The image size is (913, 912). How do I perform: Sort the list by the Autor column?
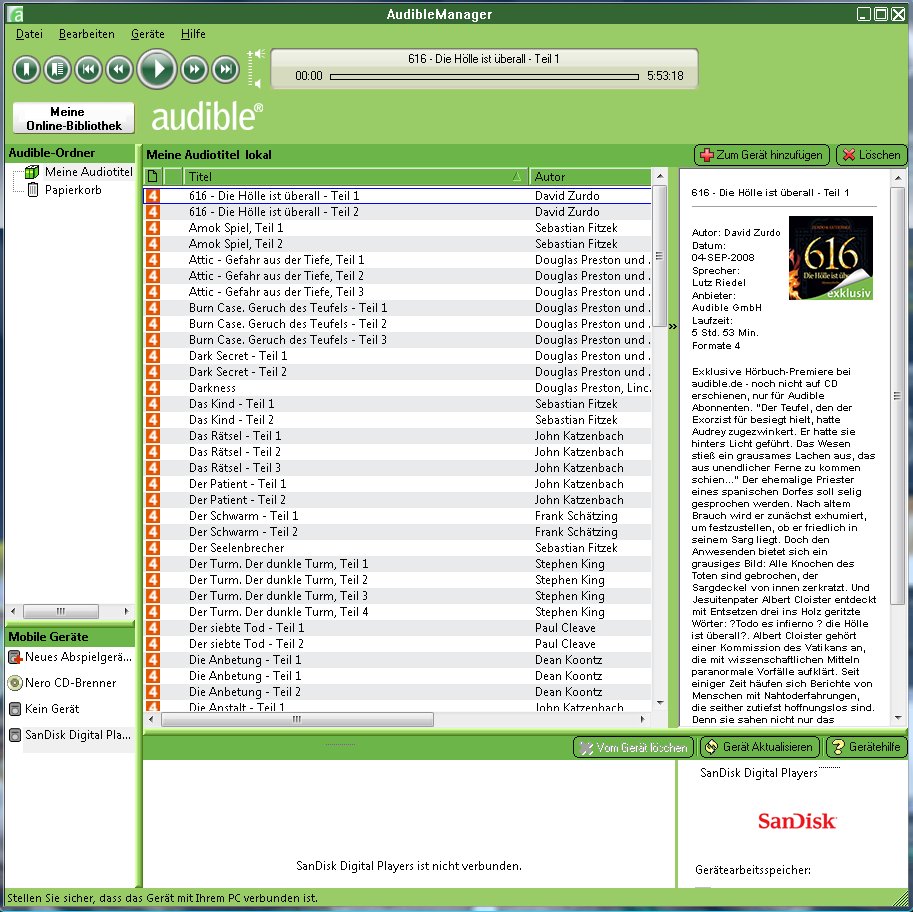point(590,176)
